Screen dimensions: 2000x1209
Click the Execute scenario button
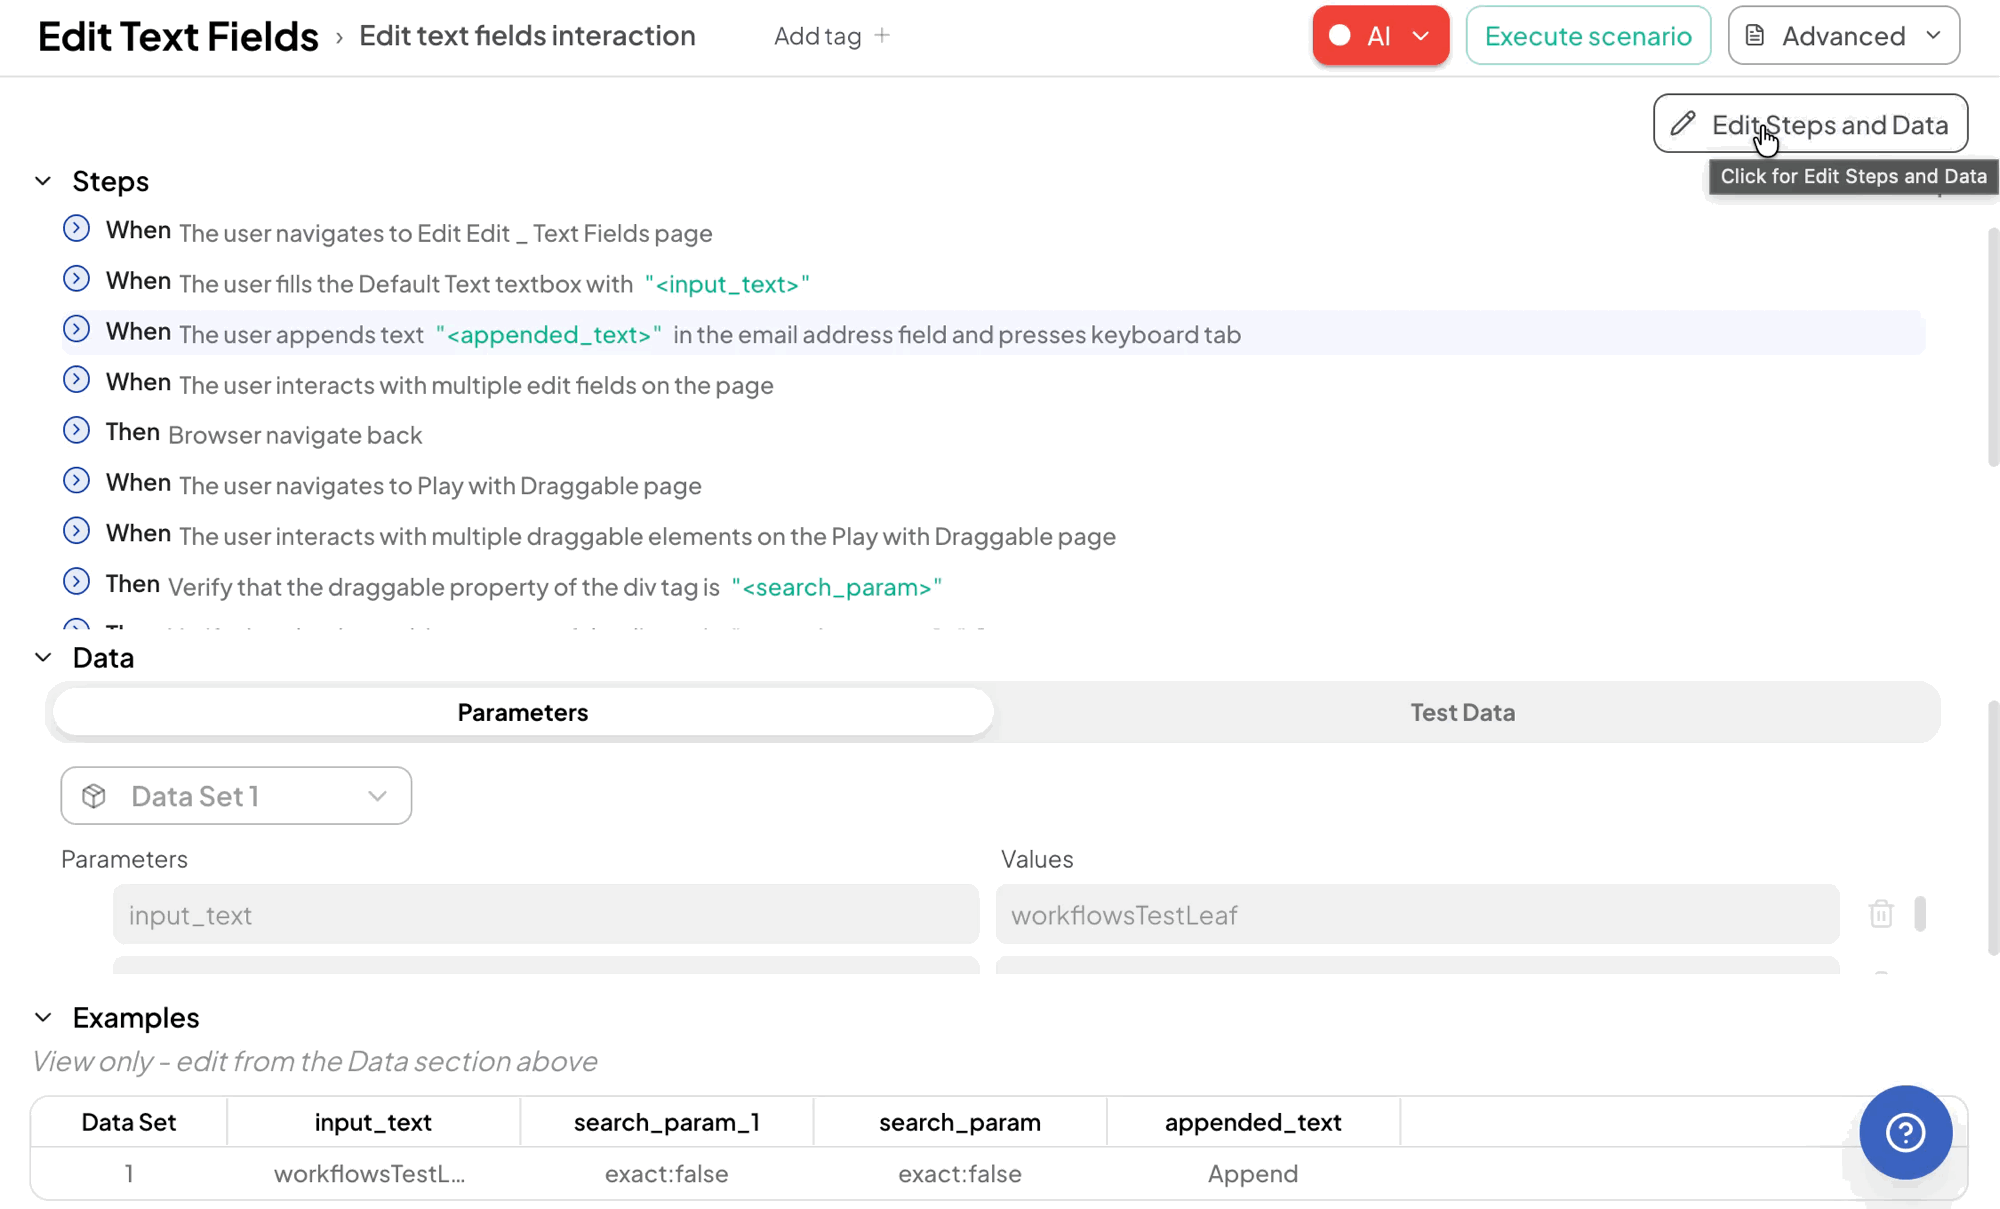(x=1588, y=36)
